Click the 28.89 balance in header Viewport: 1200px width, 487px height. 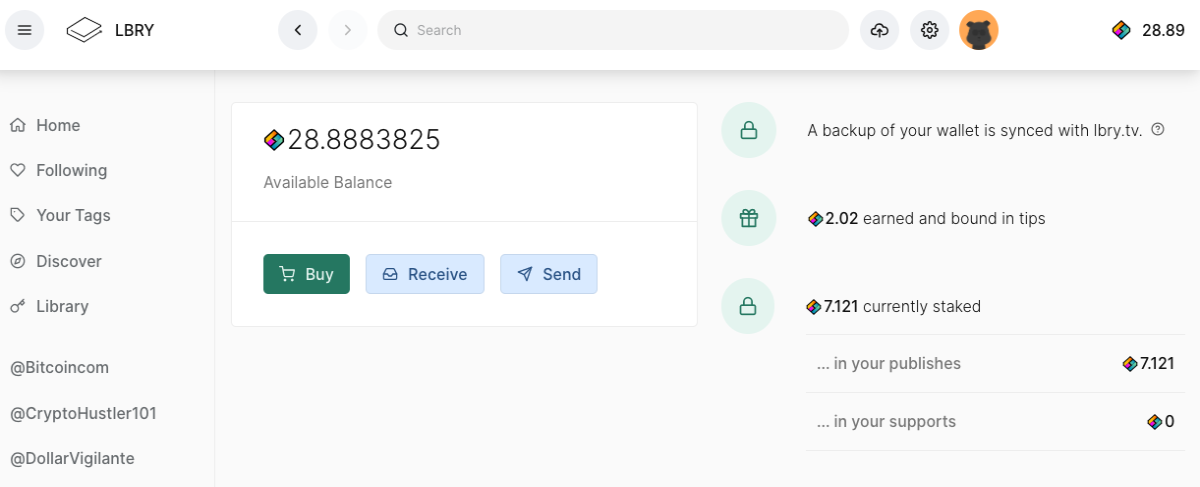coord(1149,30)
